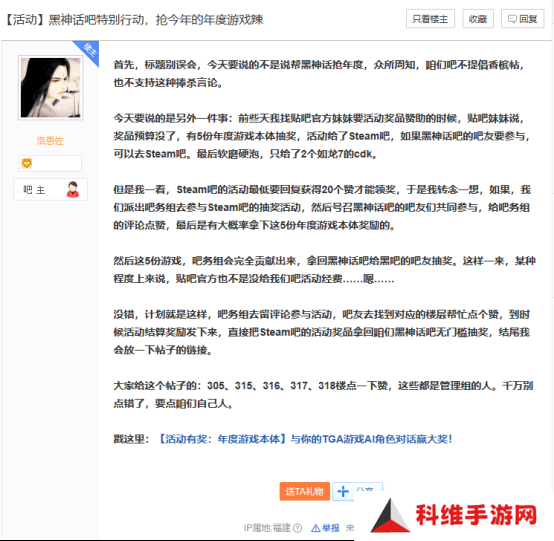Click the 科维手游网 triangle logo

coord(390,515)
